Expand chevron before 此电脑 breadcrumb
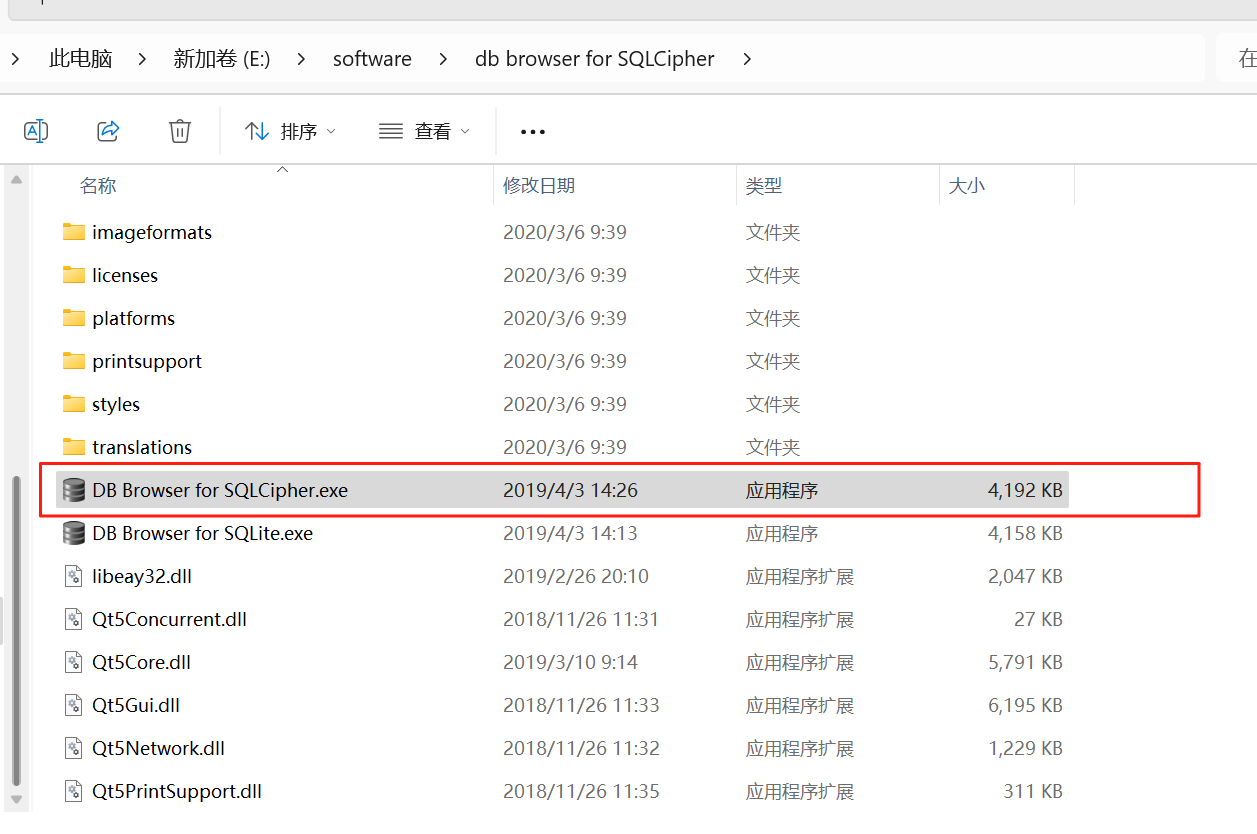This screenshot has height=834, width=1257. coord(16,59)
